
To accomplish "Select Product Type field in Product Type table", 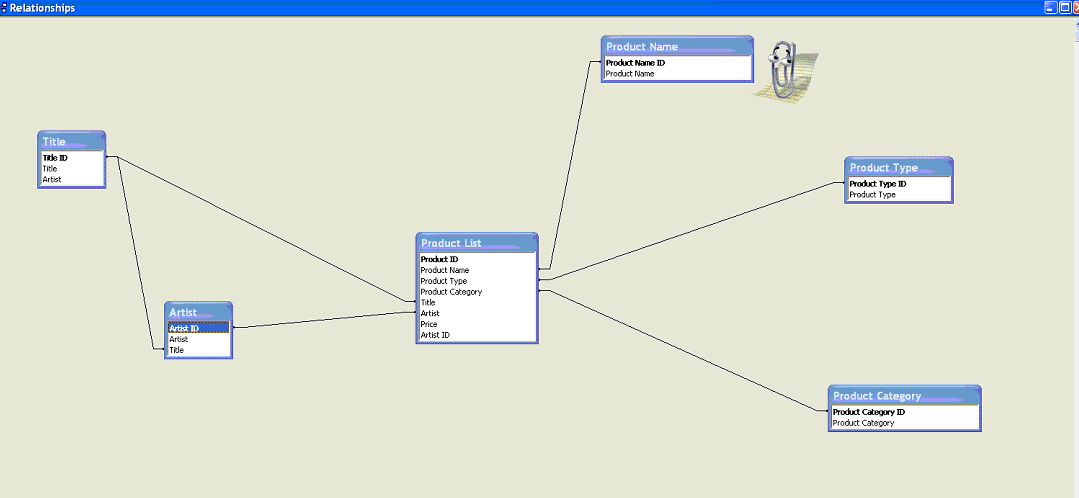I will (899, 195).
